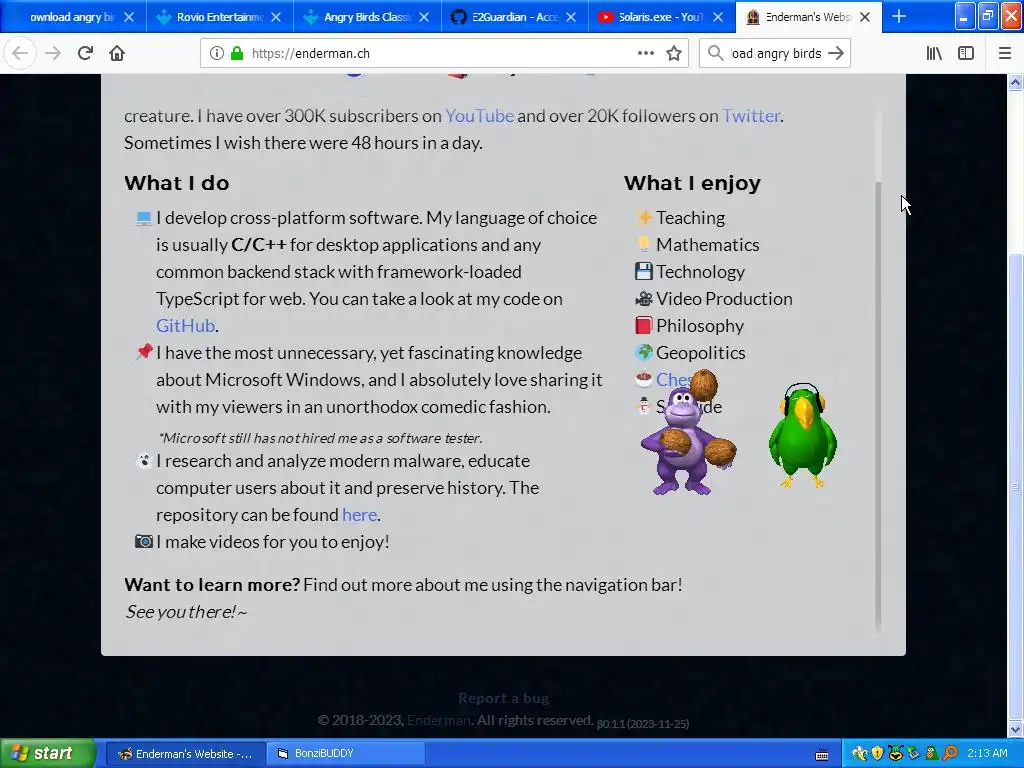Switch to Solaris.exe YouTube tab
The image size is (1024, 768).
(x=660, y=17)
